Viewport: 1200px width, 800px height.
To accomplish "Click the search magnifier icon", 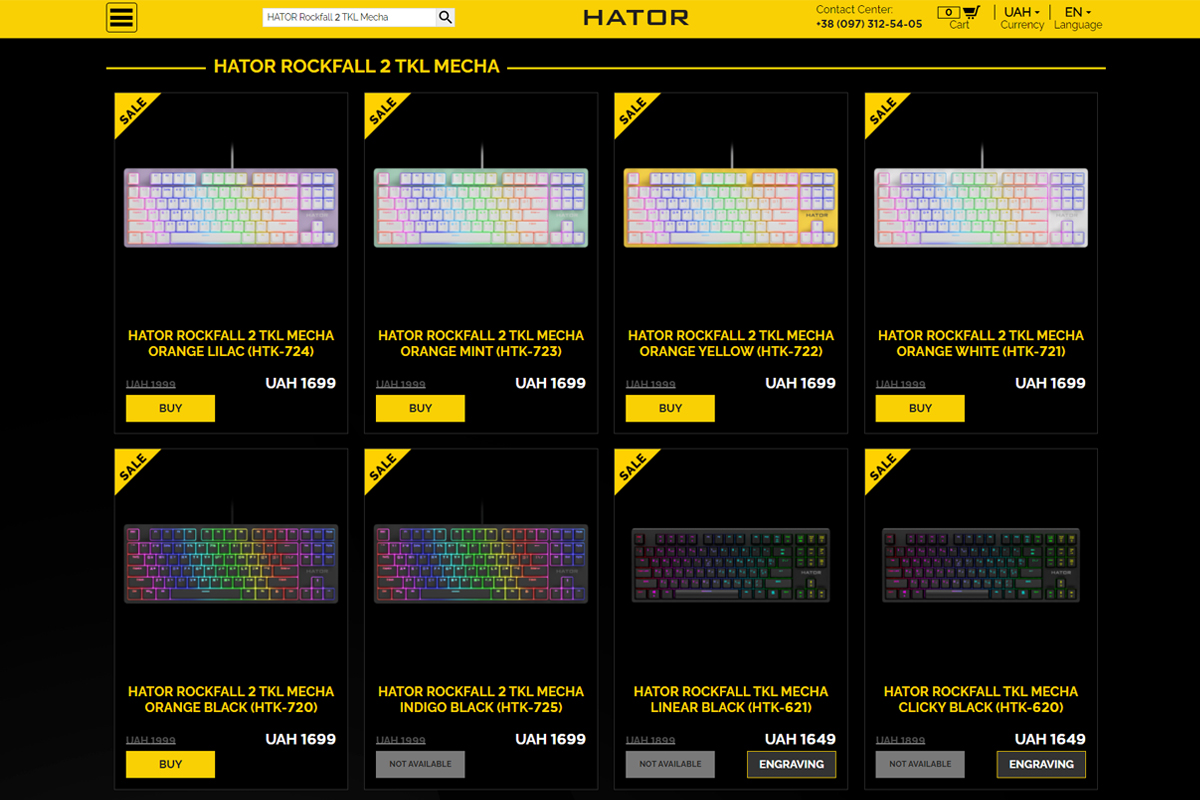I will tap(446, 17).
